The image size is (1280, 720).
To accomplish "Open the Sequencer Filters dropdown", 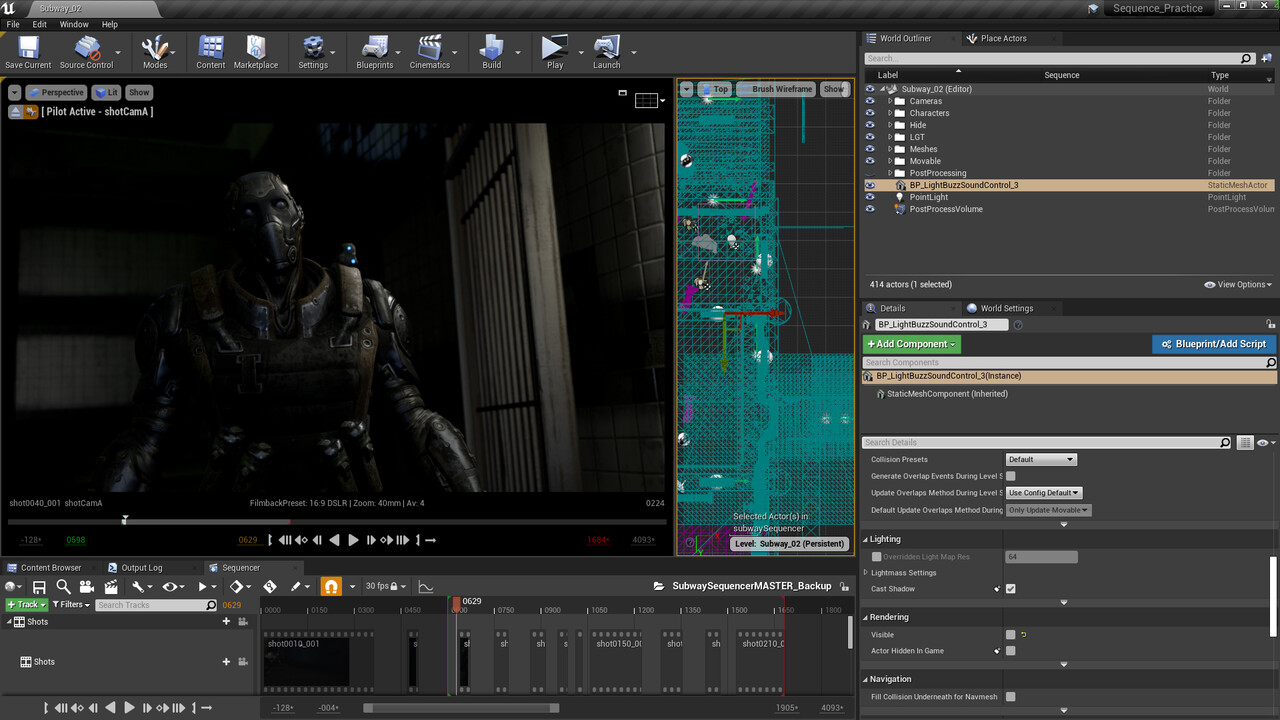I will click(71, 605).
